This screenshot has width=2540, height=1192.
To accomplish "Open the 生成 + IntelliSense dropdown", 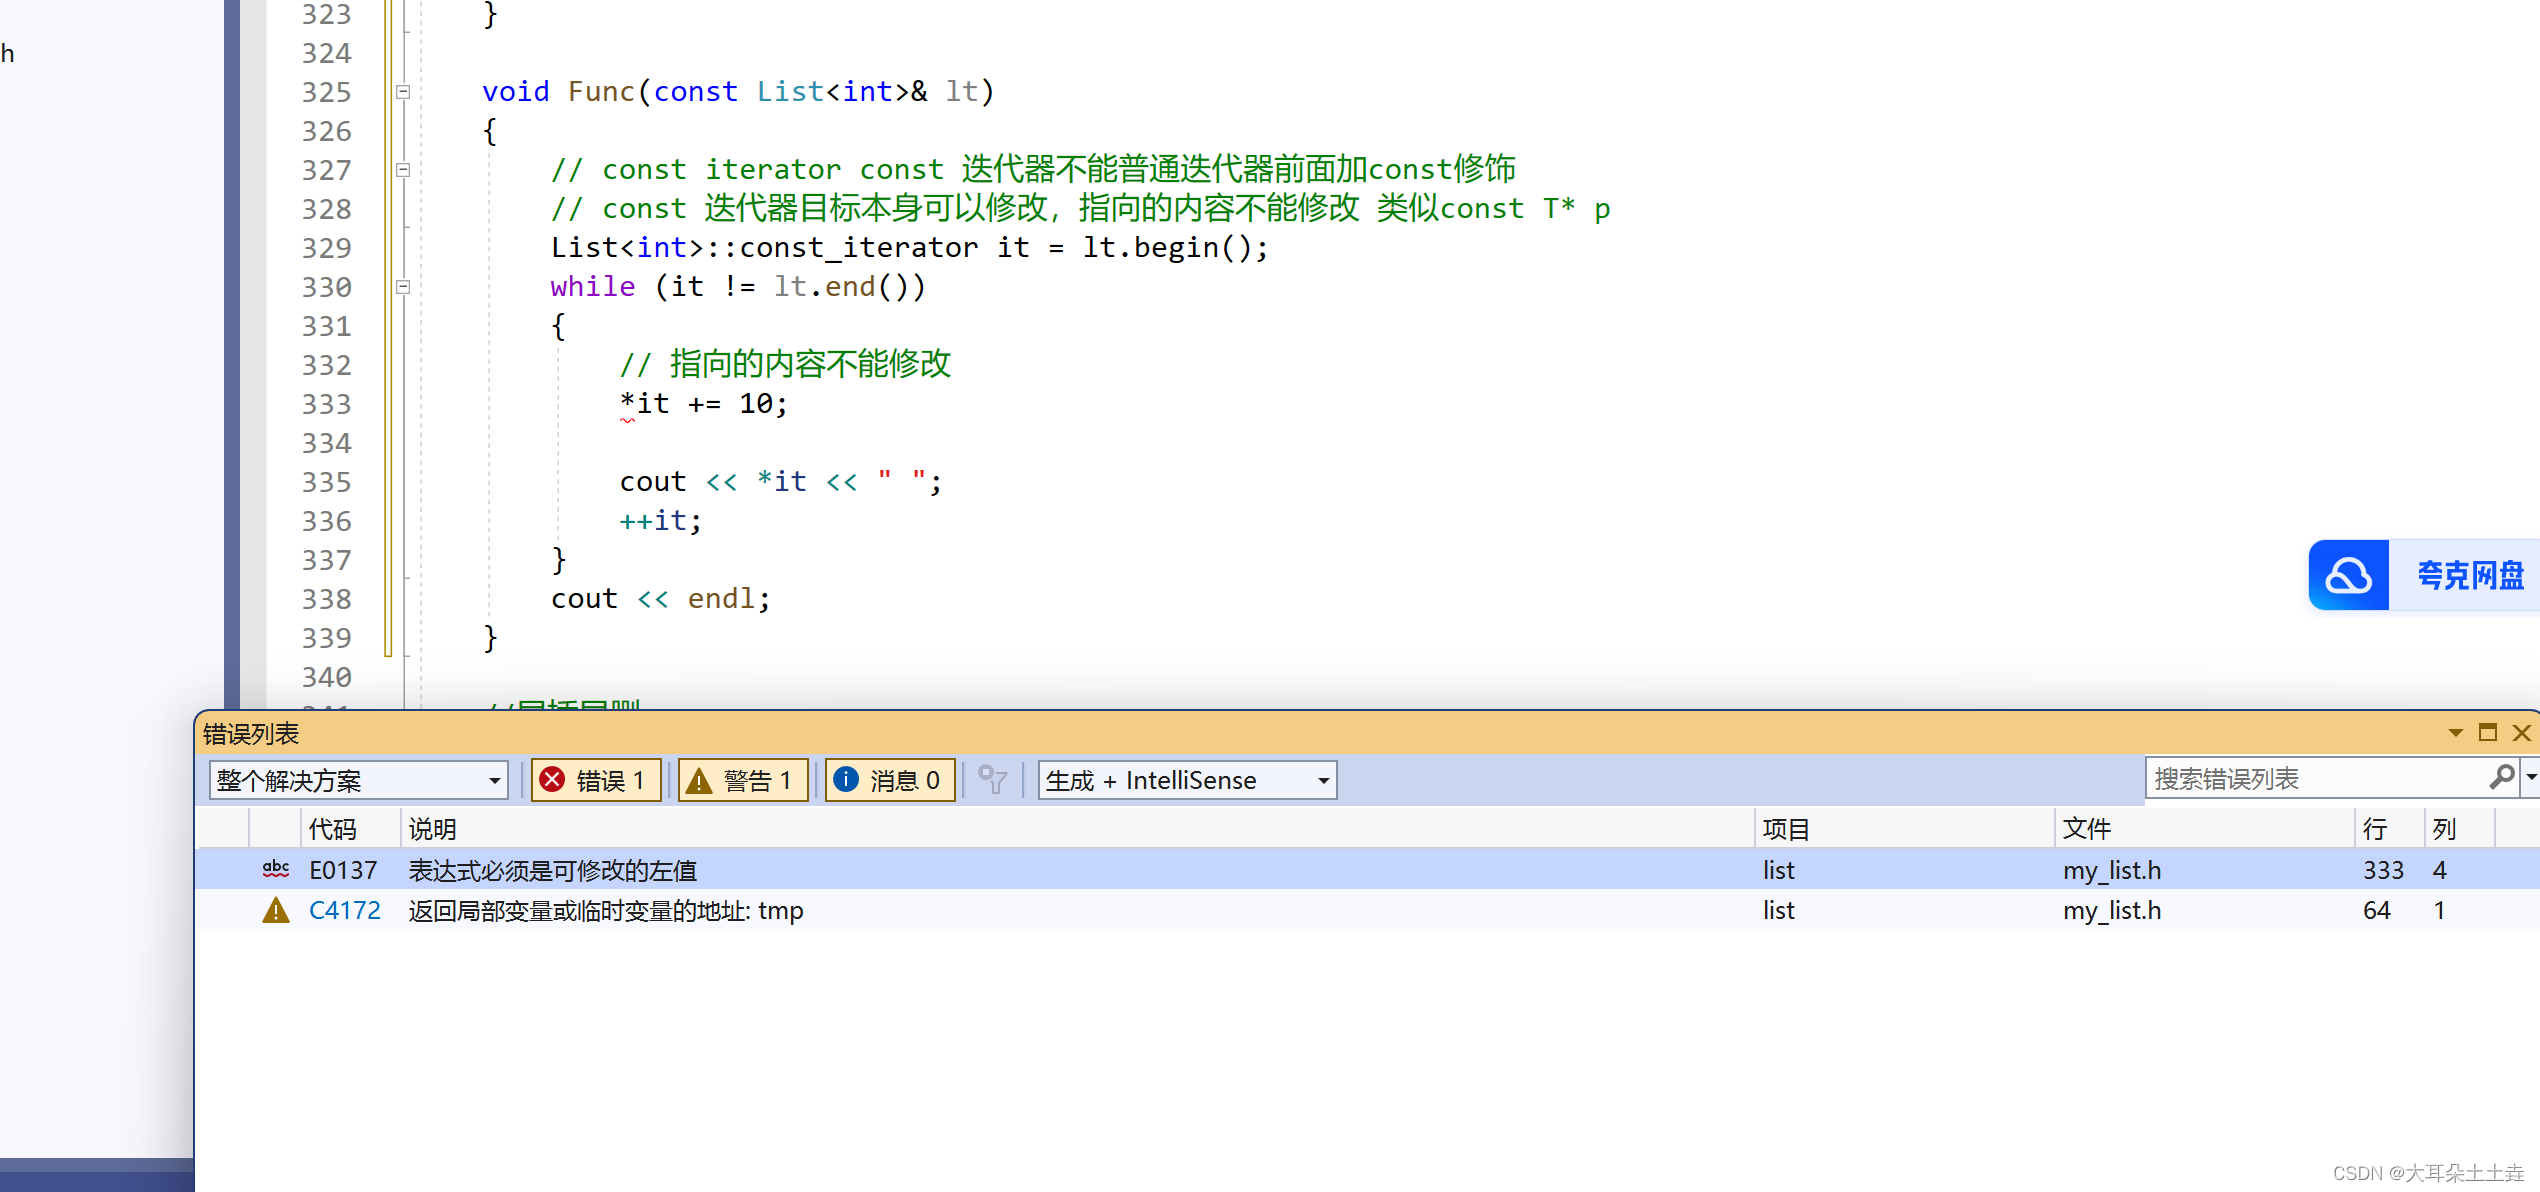I will [1187, 780].
